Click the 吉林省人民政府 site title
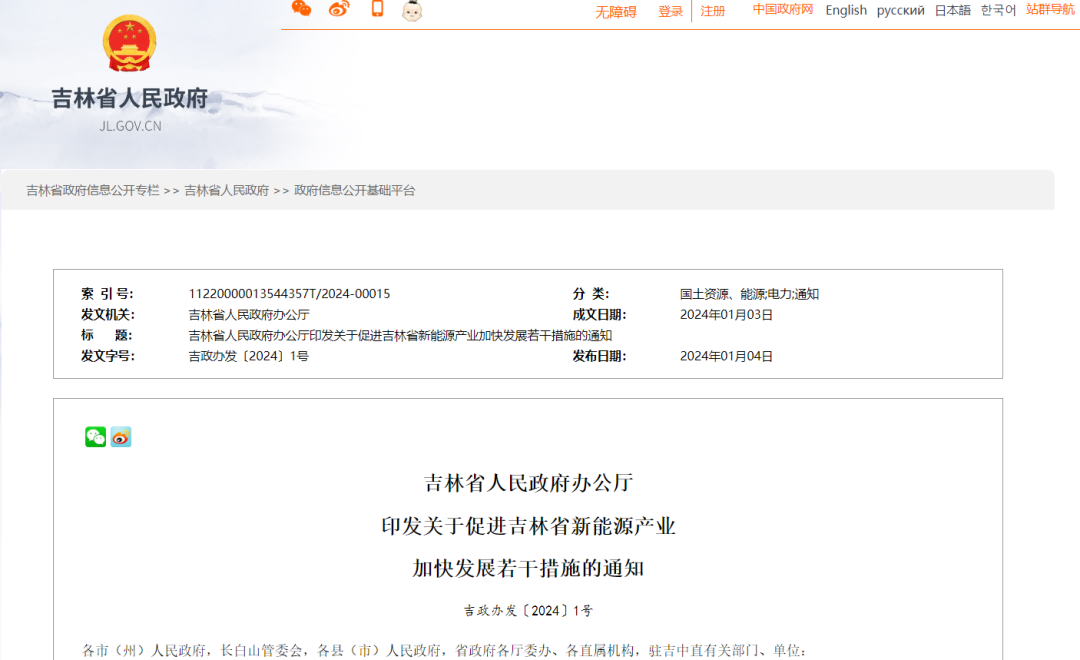The image size is (1080, 660). point(130,98)
